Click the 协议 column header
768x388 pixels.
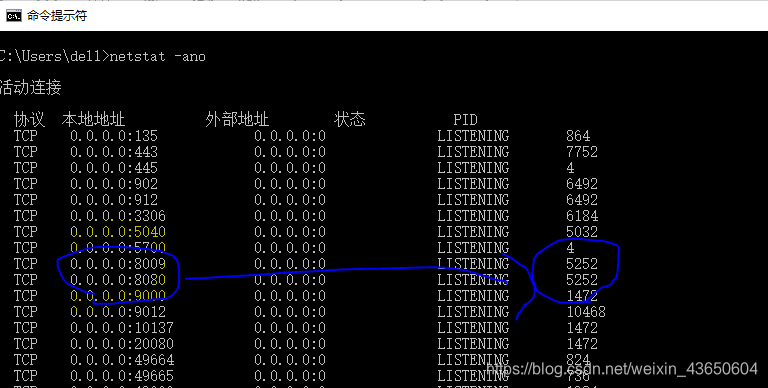[x=29, y=120]
